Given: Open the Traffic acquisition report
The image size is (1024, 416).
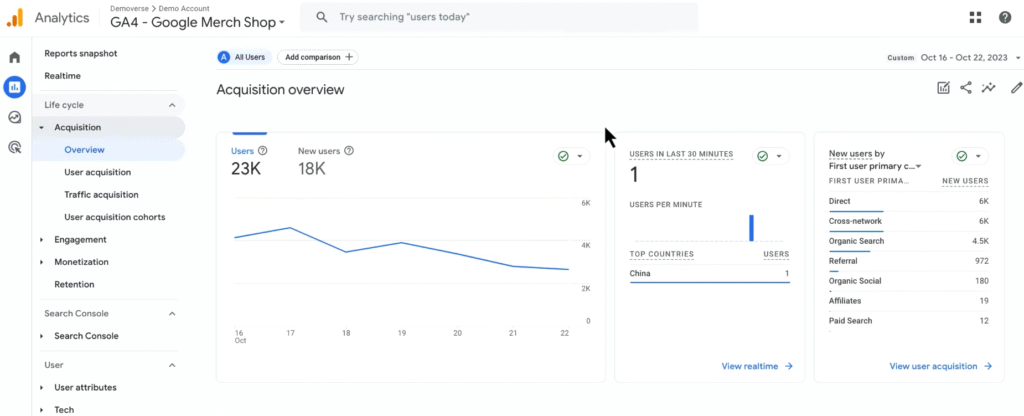Looking at the screenshot, I should pyautogui.click(x=101, y=195).
